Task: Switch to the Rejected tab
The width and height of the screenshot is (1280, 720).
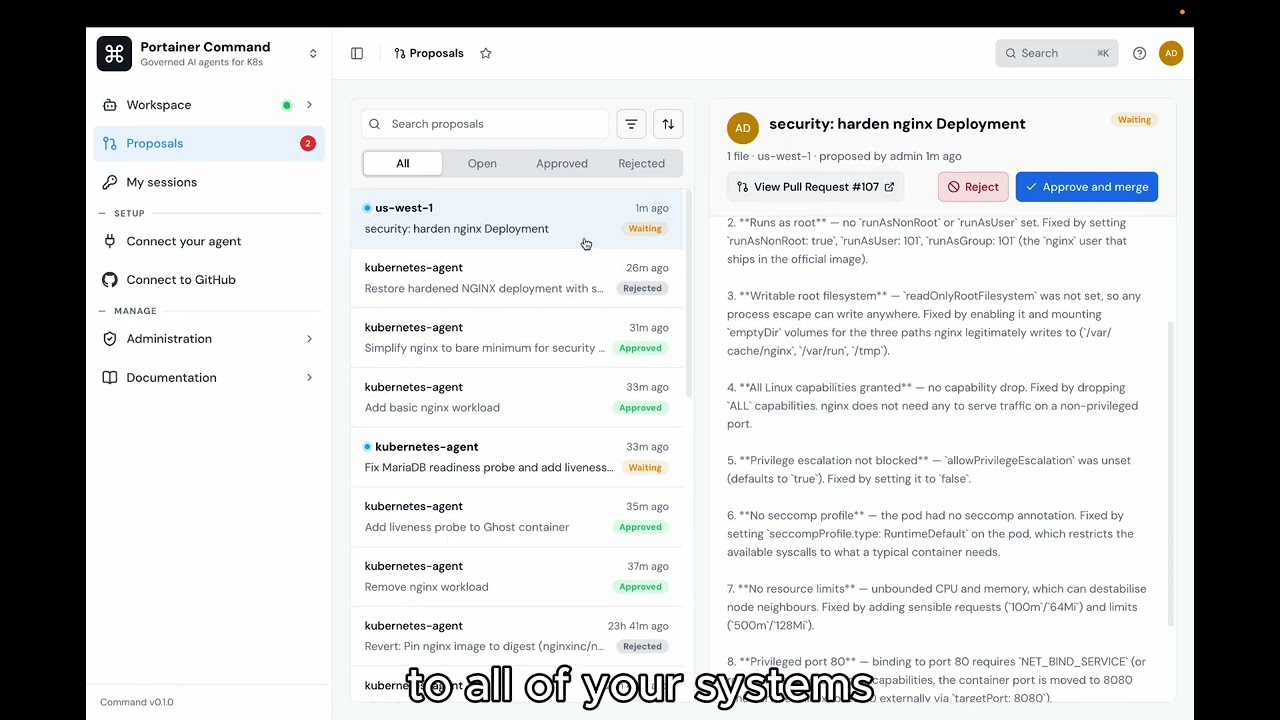Action: click(641, 164)
